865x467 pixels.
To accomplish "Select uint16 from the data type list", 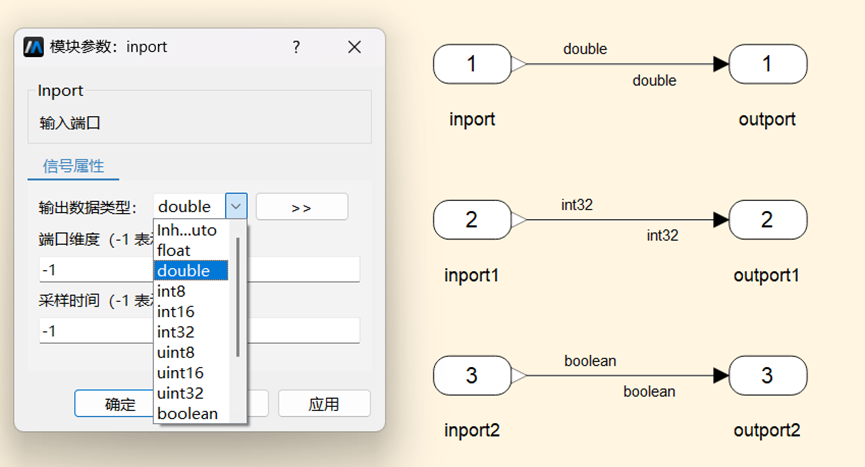I will (x=191, y=373).
